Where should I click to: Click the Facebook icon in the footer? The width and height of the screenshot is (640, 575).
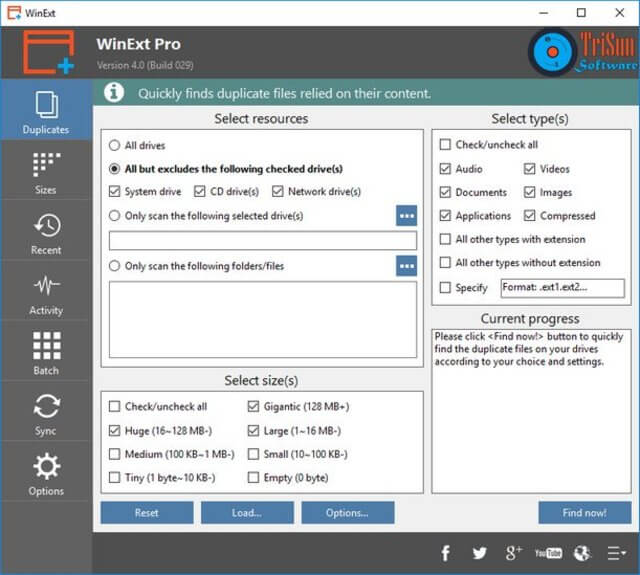tap(445, 553)
